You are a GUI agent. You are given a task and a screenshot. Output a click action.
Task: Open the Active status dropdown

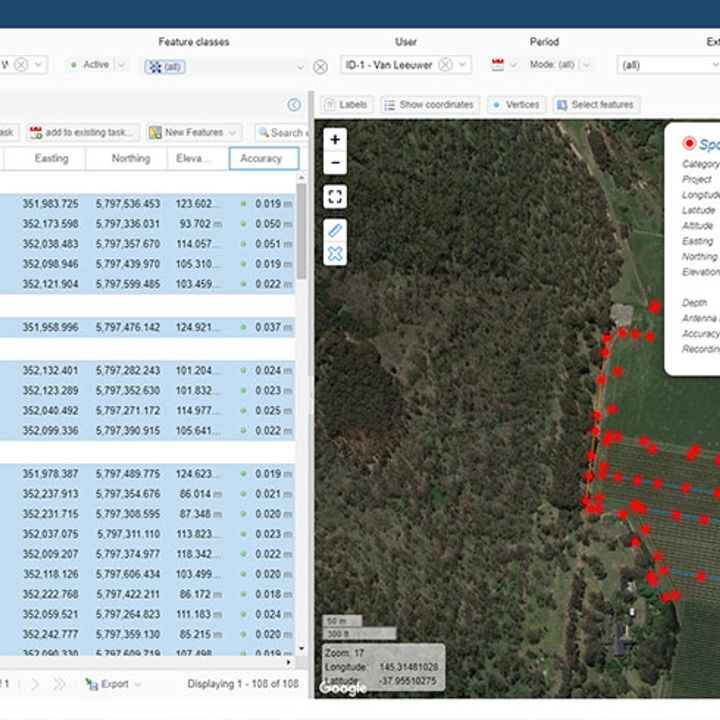[98, 65]
